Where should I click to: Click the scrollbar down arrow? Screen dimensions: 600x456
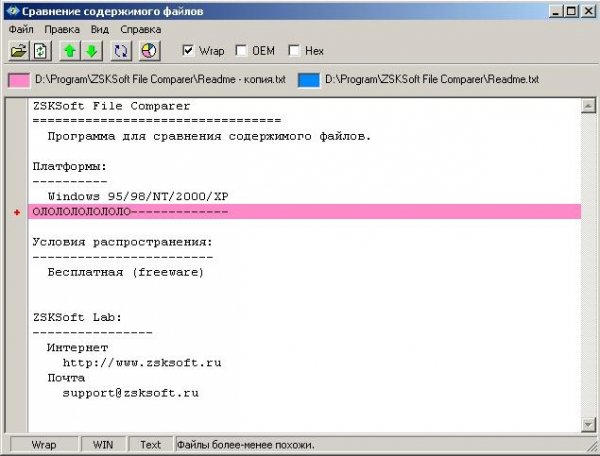tap(588, 424)
